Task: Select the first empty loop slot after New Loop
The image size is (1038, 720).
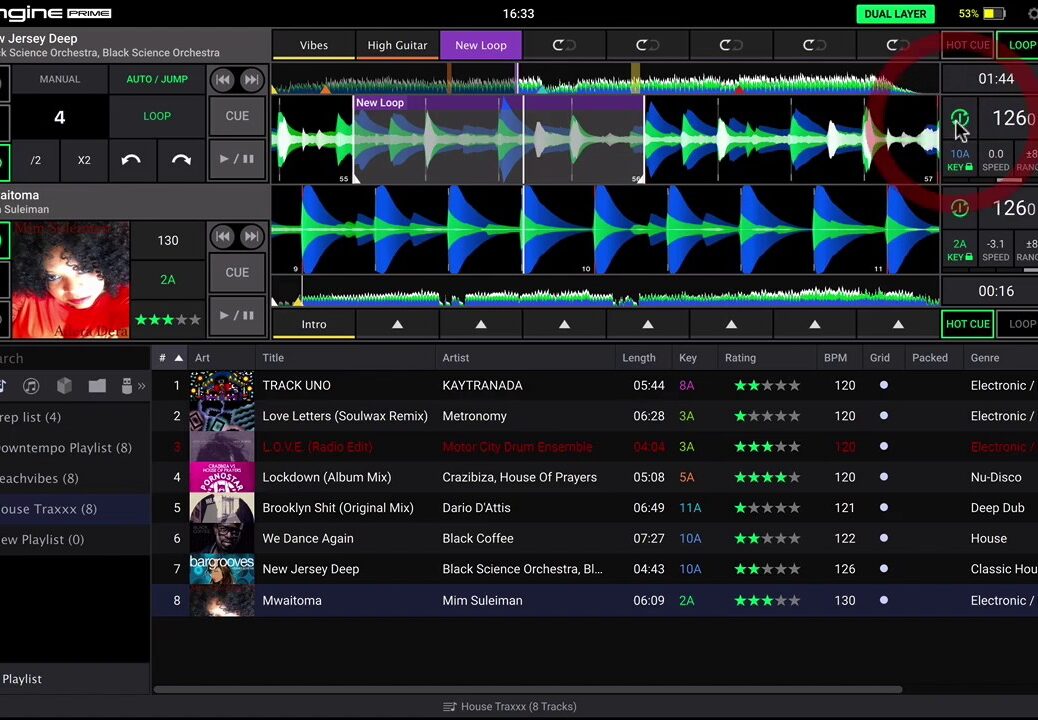Action: coord(564,45)
